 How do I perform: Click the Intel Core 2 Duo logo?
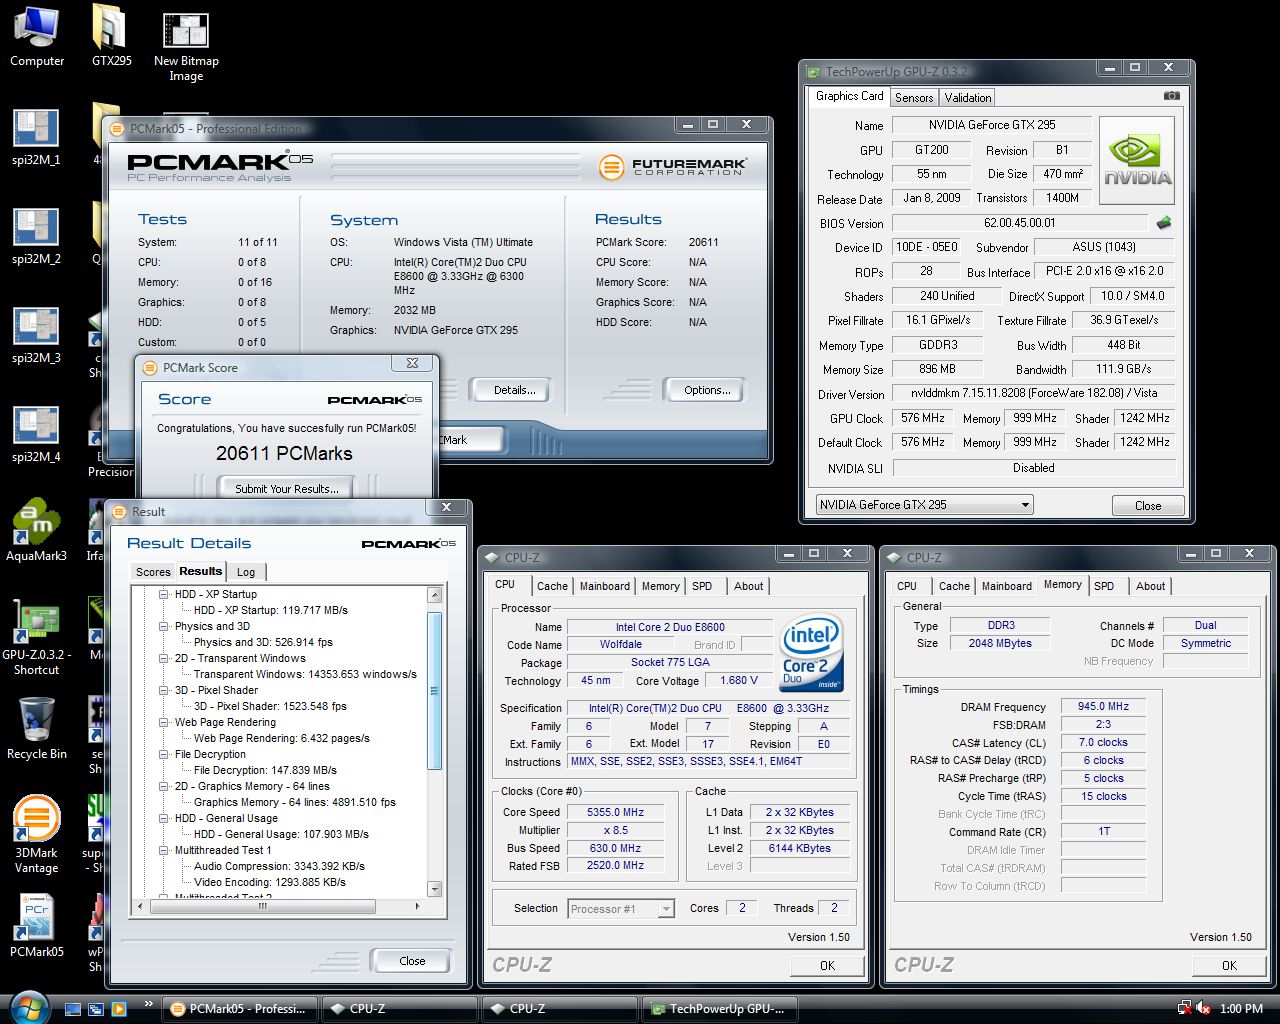810,652
